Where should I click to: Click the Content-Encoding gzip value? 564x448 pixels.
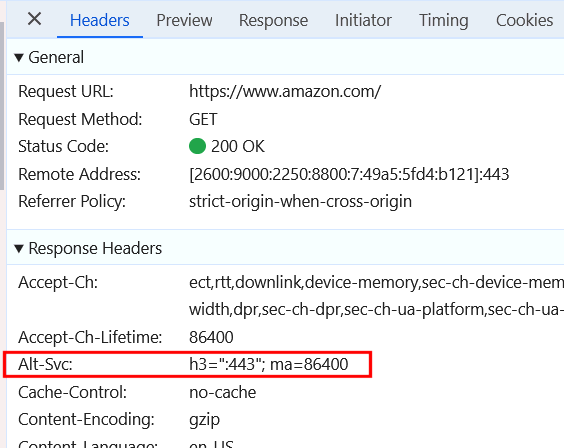[x=204, y=420]
